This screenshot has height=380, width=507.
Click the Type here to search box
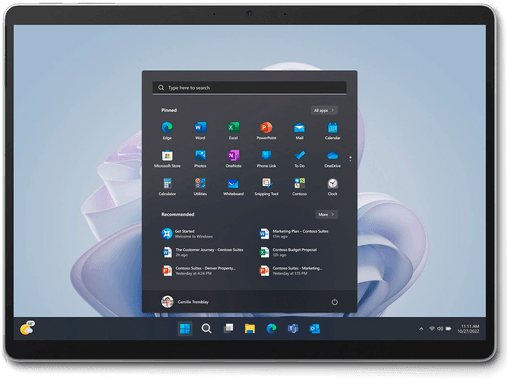(250, 88)
